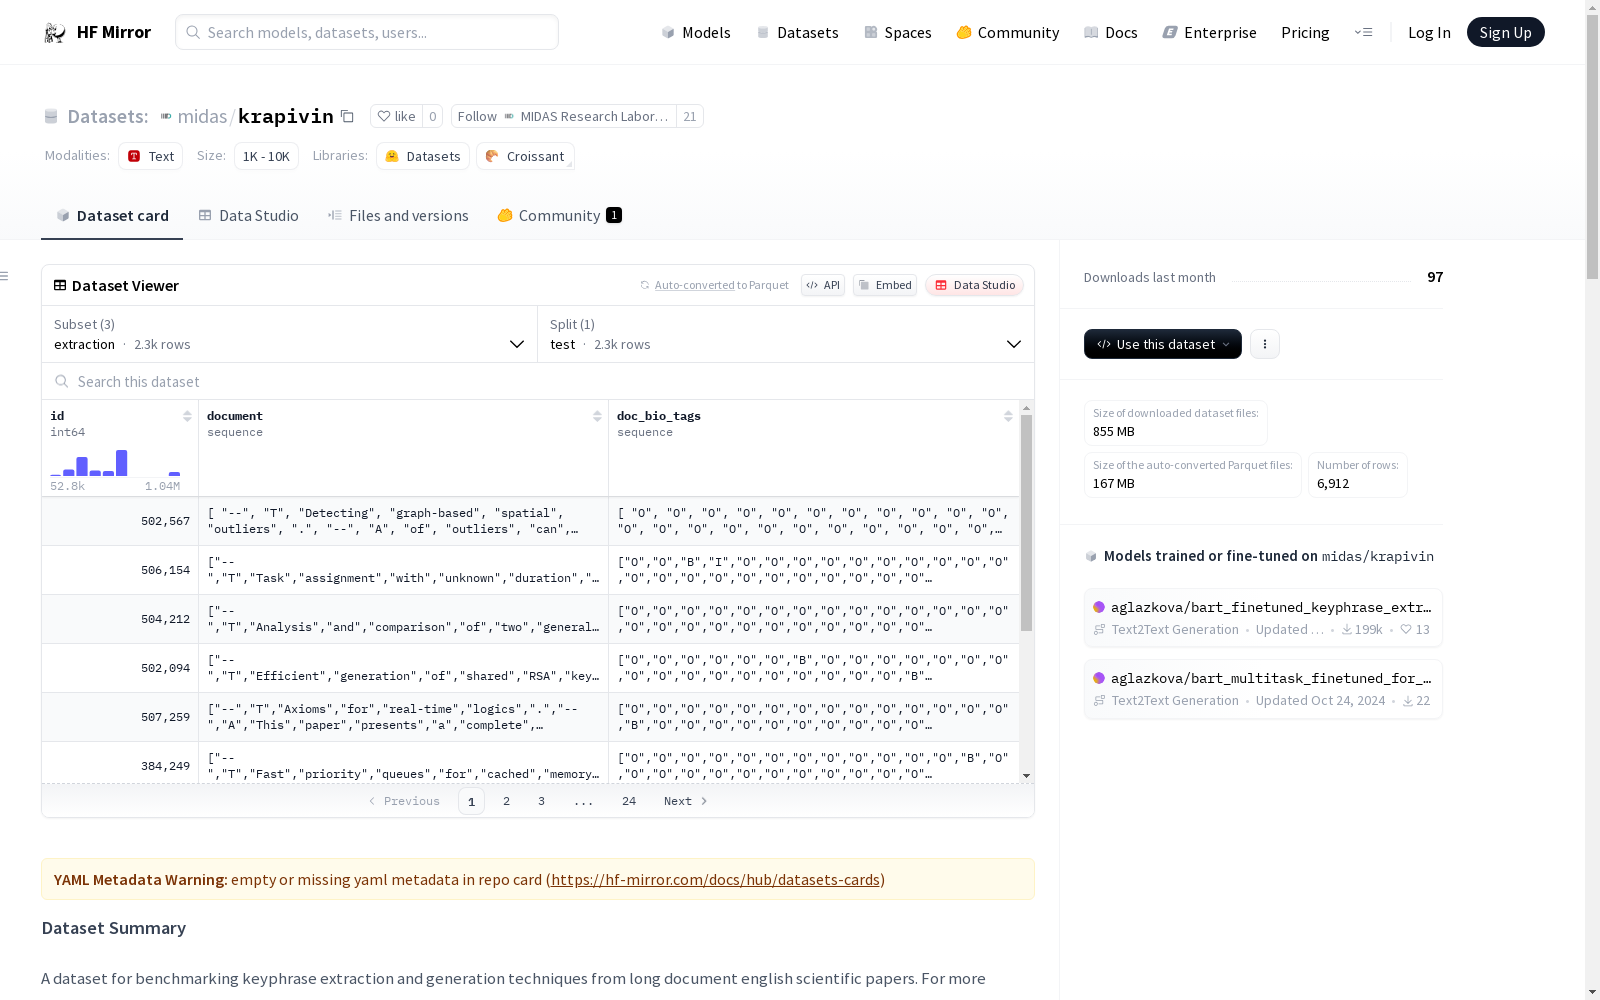Like the krapivin dataset

[397, 116]
